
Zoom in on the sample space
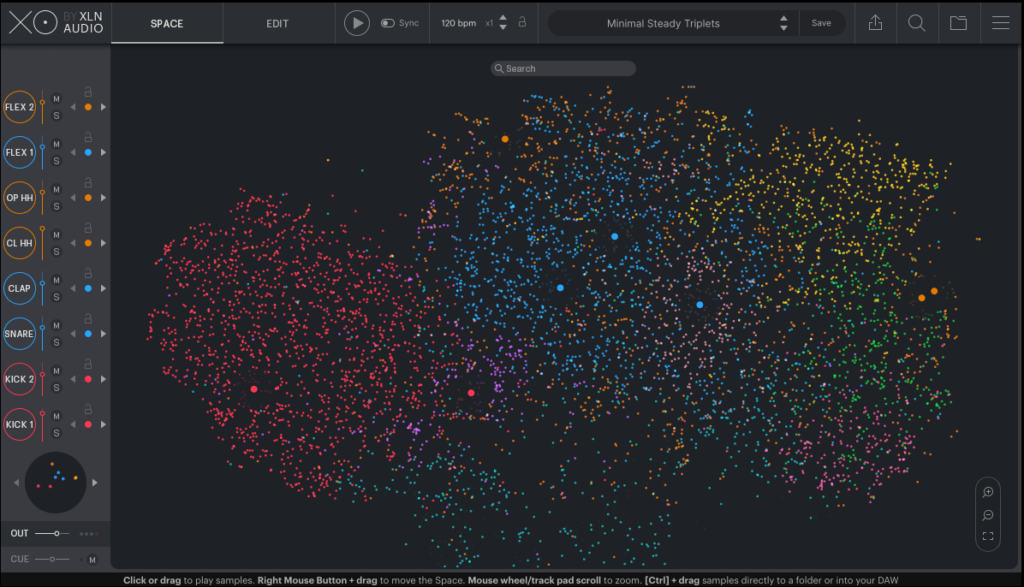point(988,492)
